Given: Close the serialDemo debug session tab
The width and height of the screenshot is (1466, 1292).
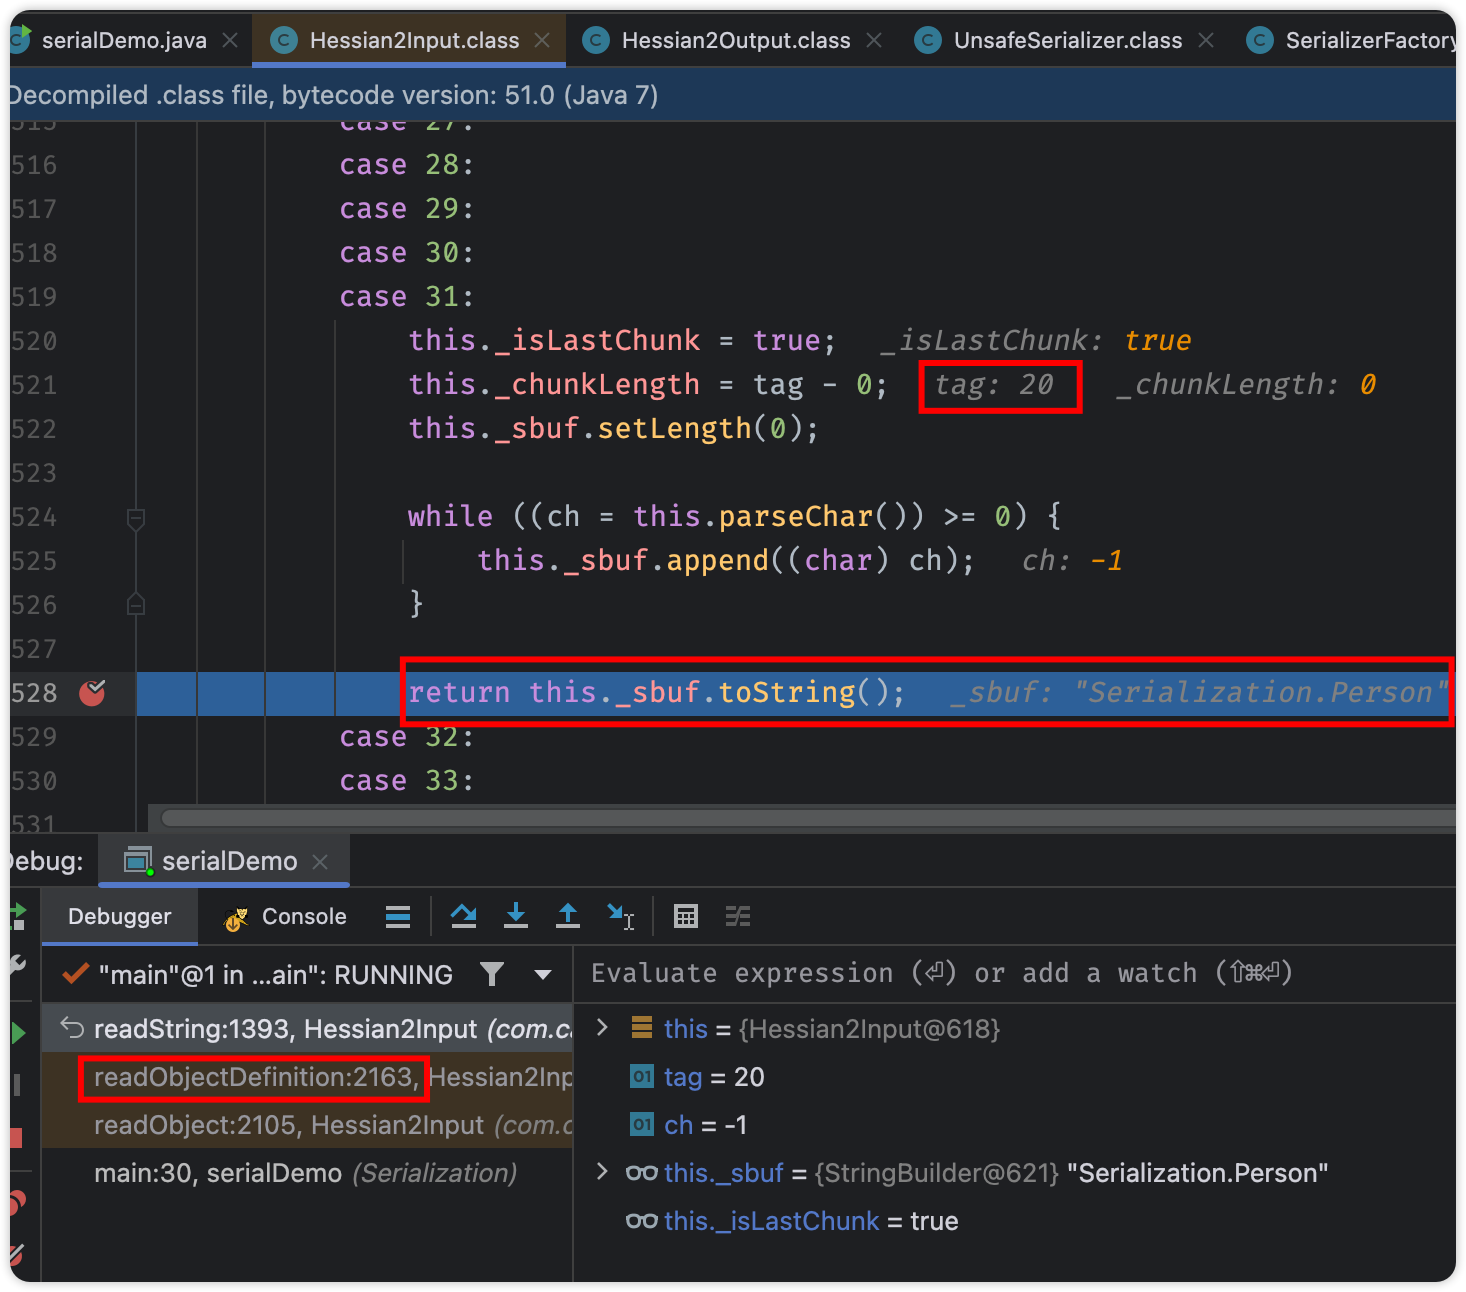Looking at the screenshot, I should [x=320, y=861].
